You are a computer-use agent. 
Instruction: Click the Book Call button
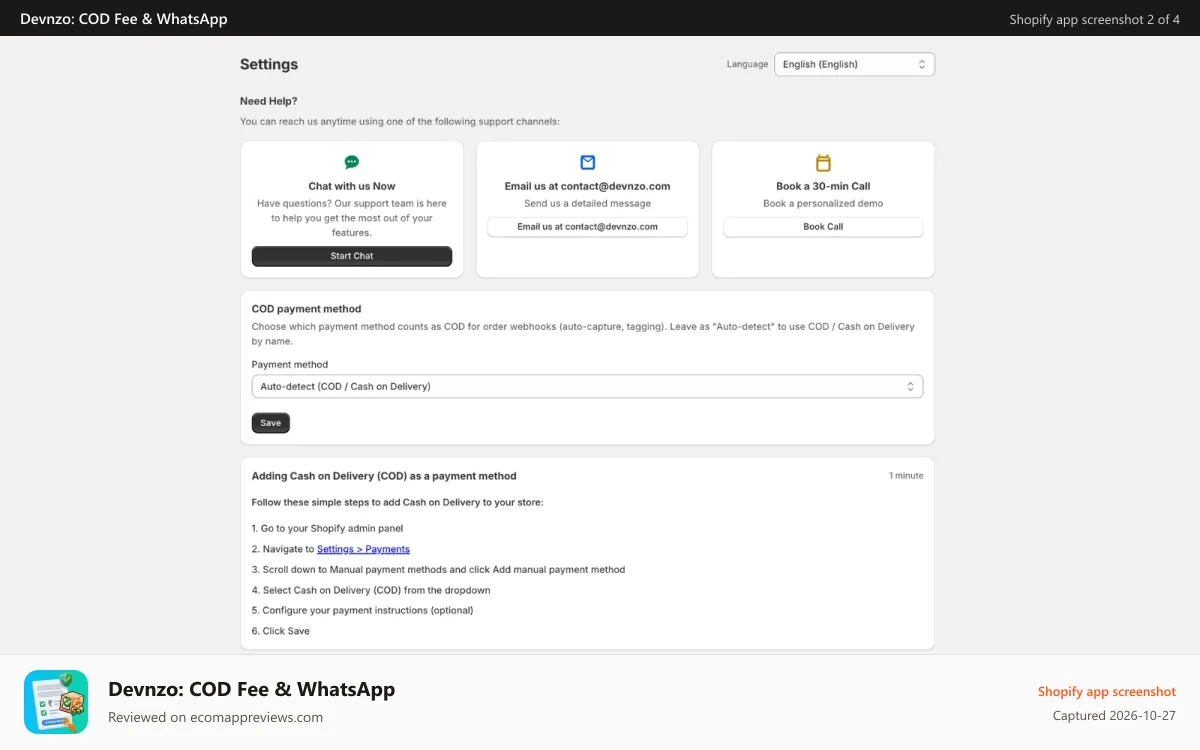(x=823, y=227)
